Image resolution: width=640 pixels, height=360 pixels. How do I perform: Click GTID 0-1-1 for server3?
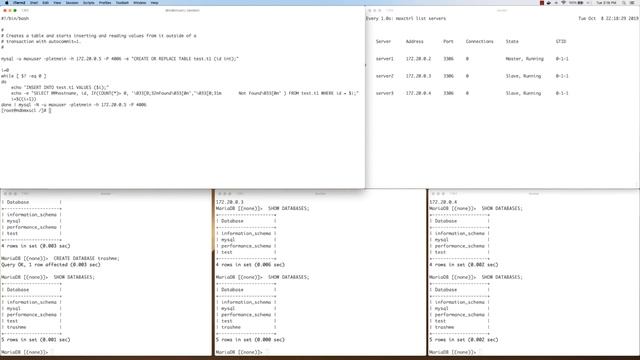pyautogui.click(x=562, y=93)
